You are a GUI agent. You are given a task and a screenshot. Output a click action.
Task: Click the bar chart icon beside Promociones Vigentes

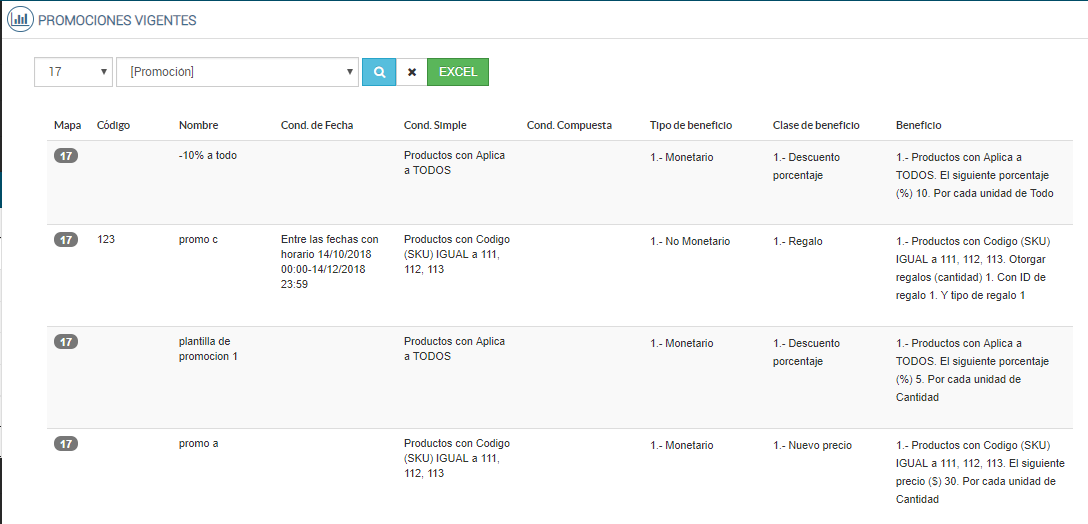(19, 19)
